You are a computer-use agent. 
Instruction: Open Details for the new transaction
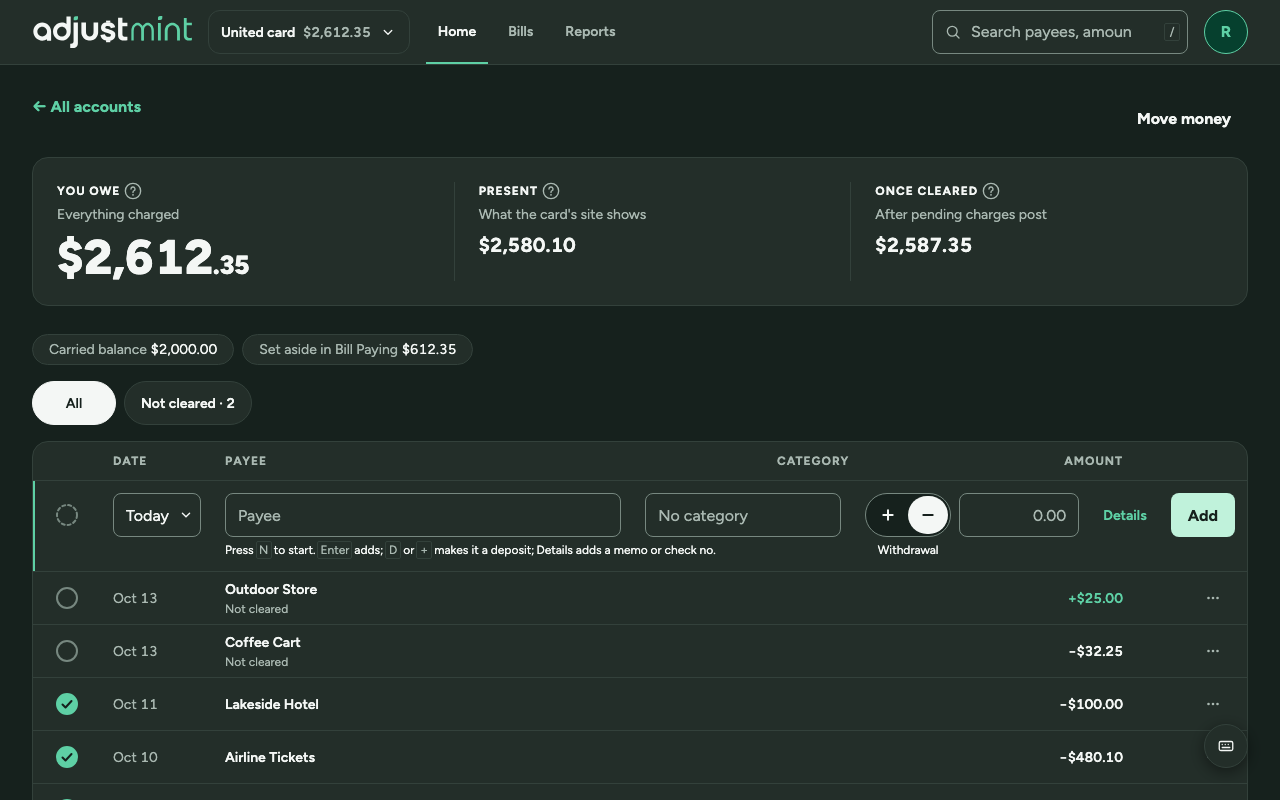click(x=1125, y=515)
